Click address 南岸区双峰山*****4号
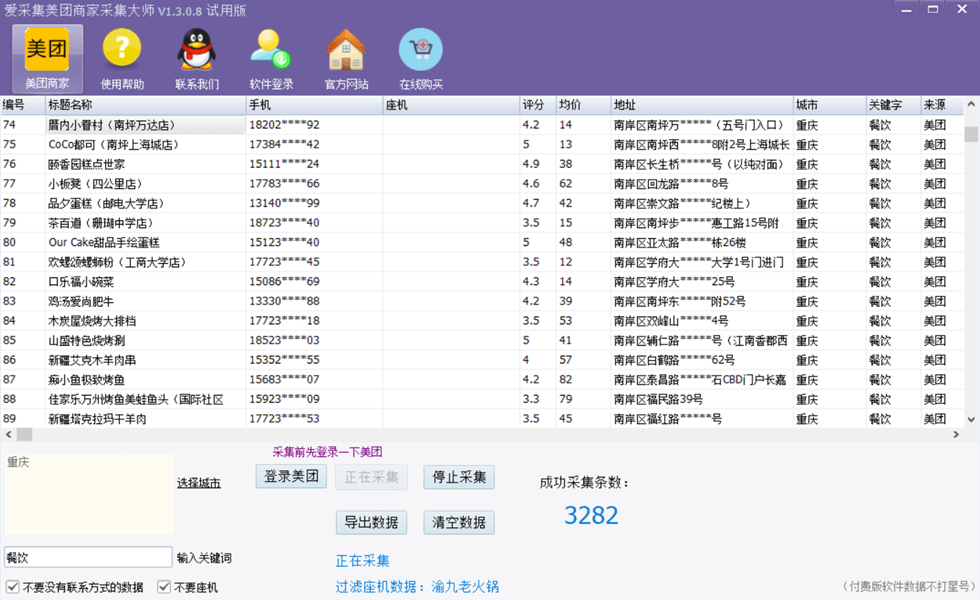This screenshot has height=600, width=980. 671,321
